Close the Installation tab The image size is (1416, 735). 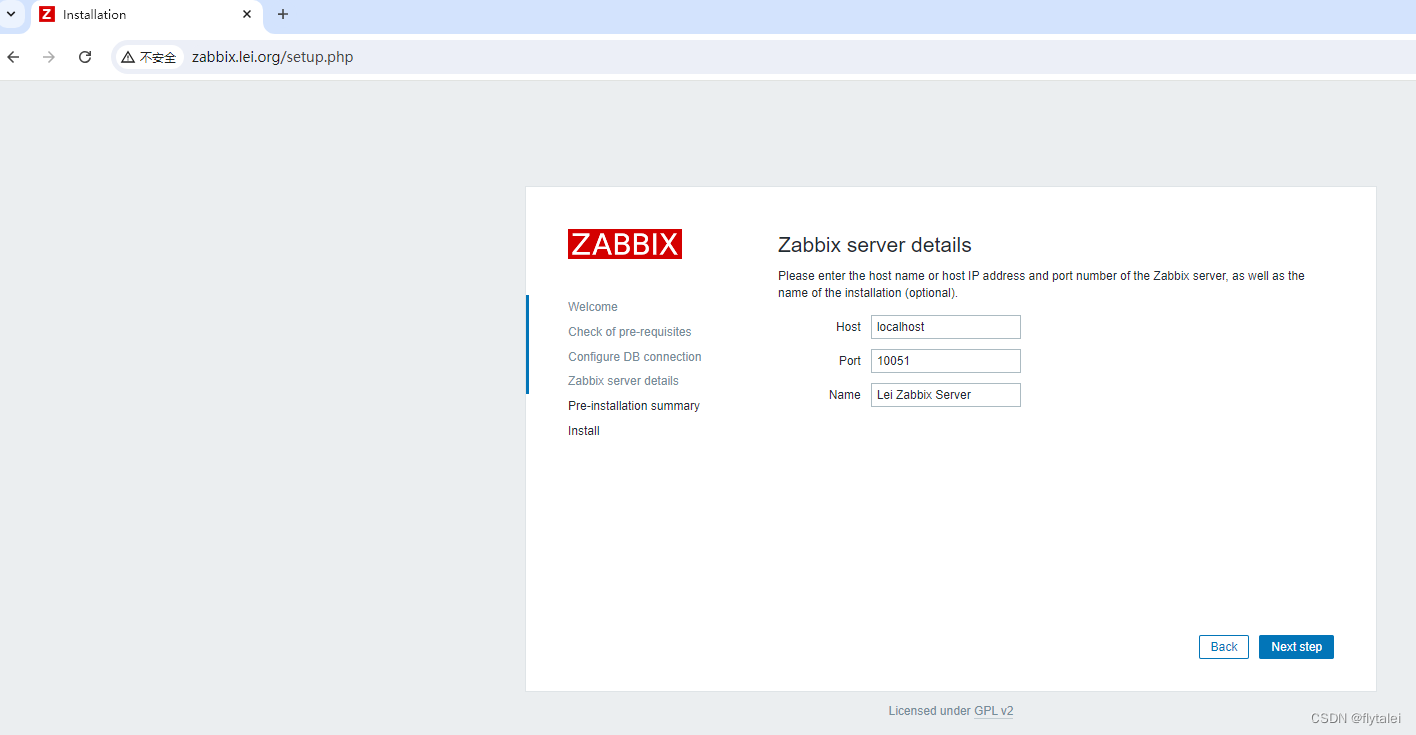point(247,14)
